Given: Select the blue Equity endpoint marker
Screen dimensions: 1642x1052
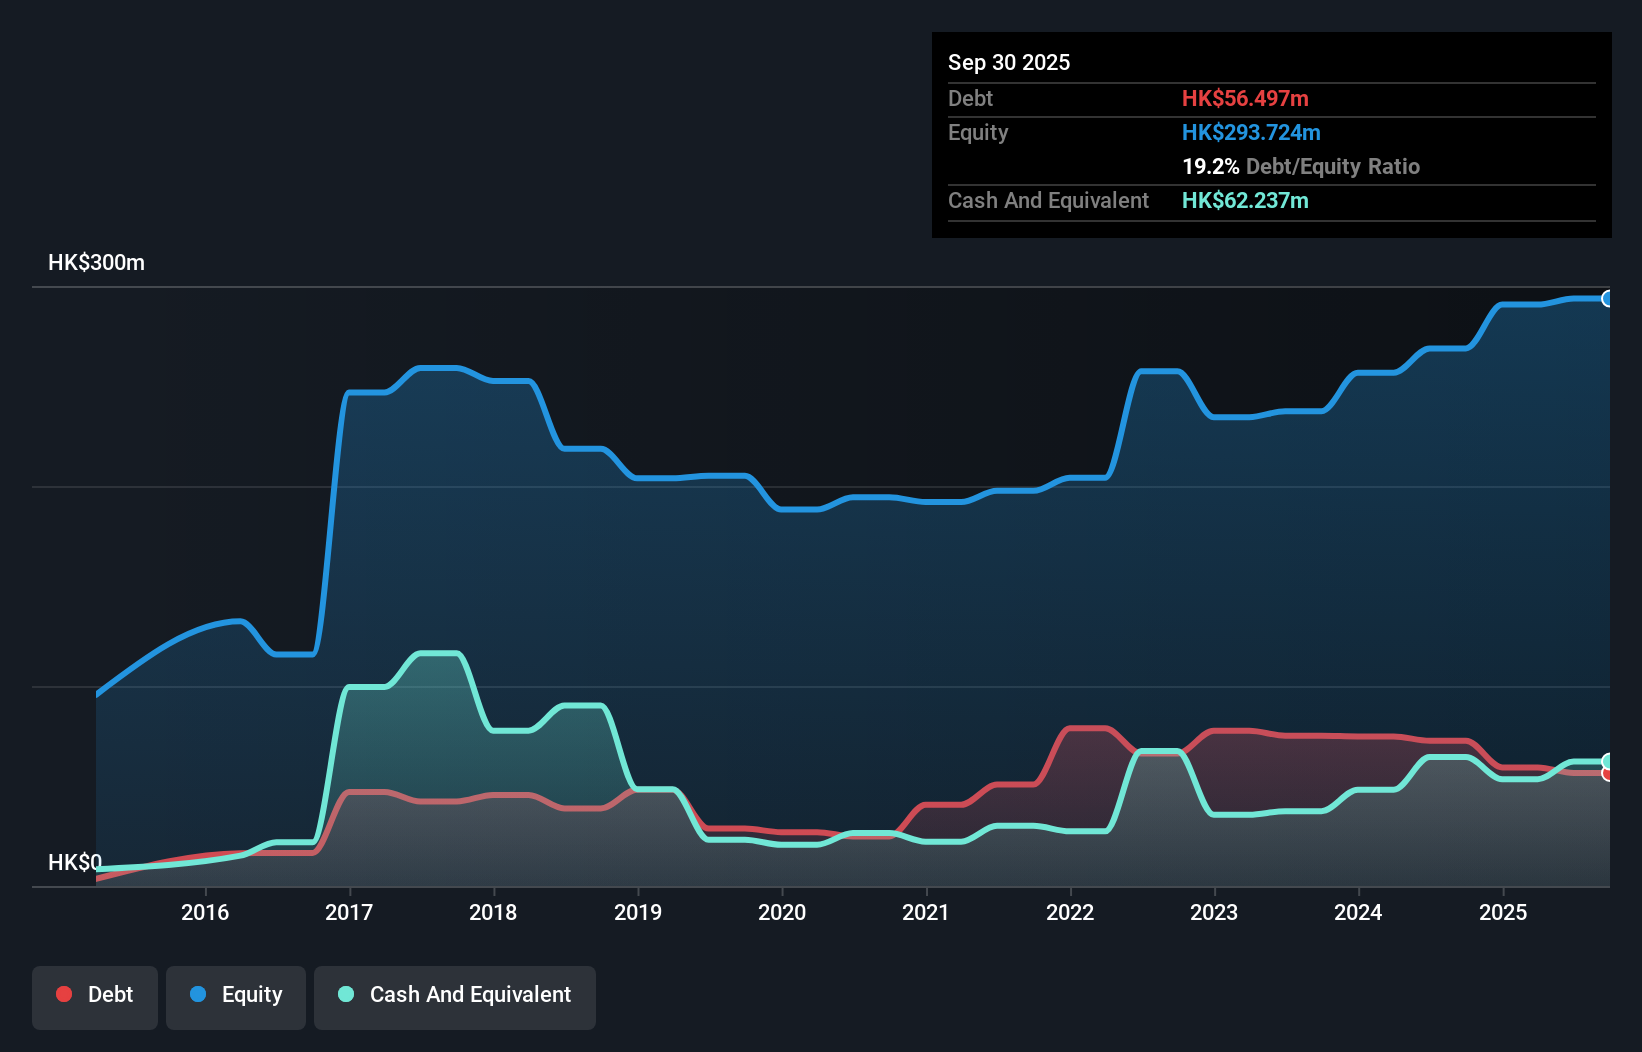Looking at the screenshot, I should pos(1607,298).
